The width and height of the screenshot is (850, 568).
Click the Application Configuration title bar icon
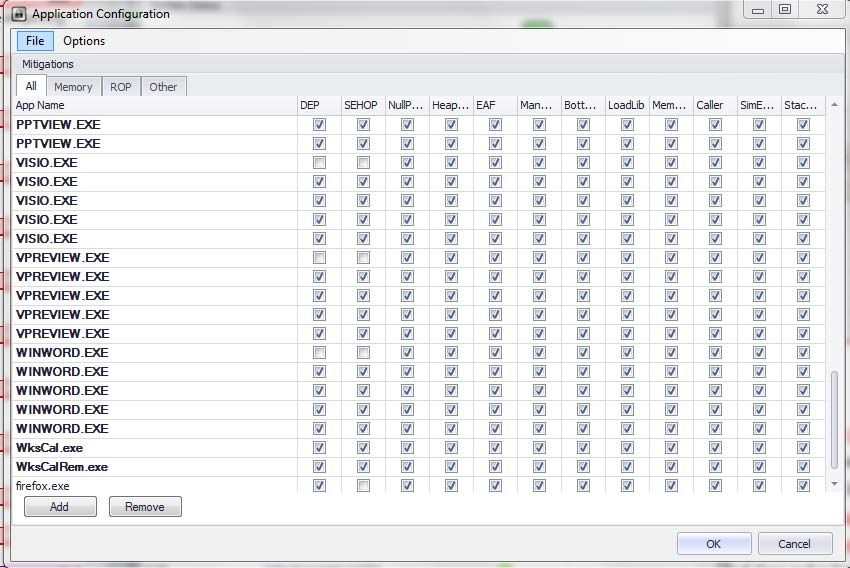pos(19,14)
